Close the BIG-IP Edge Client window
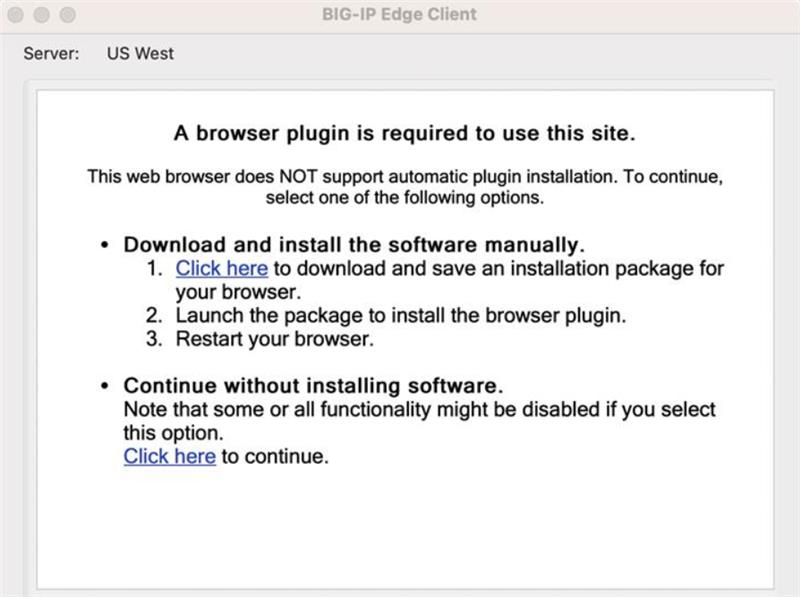The image size is (800, 597). click(14, 14)
